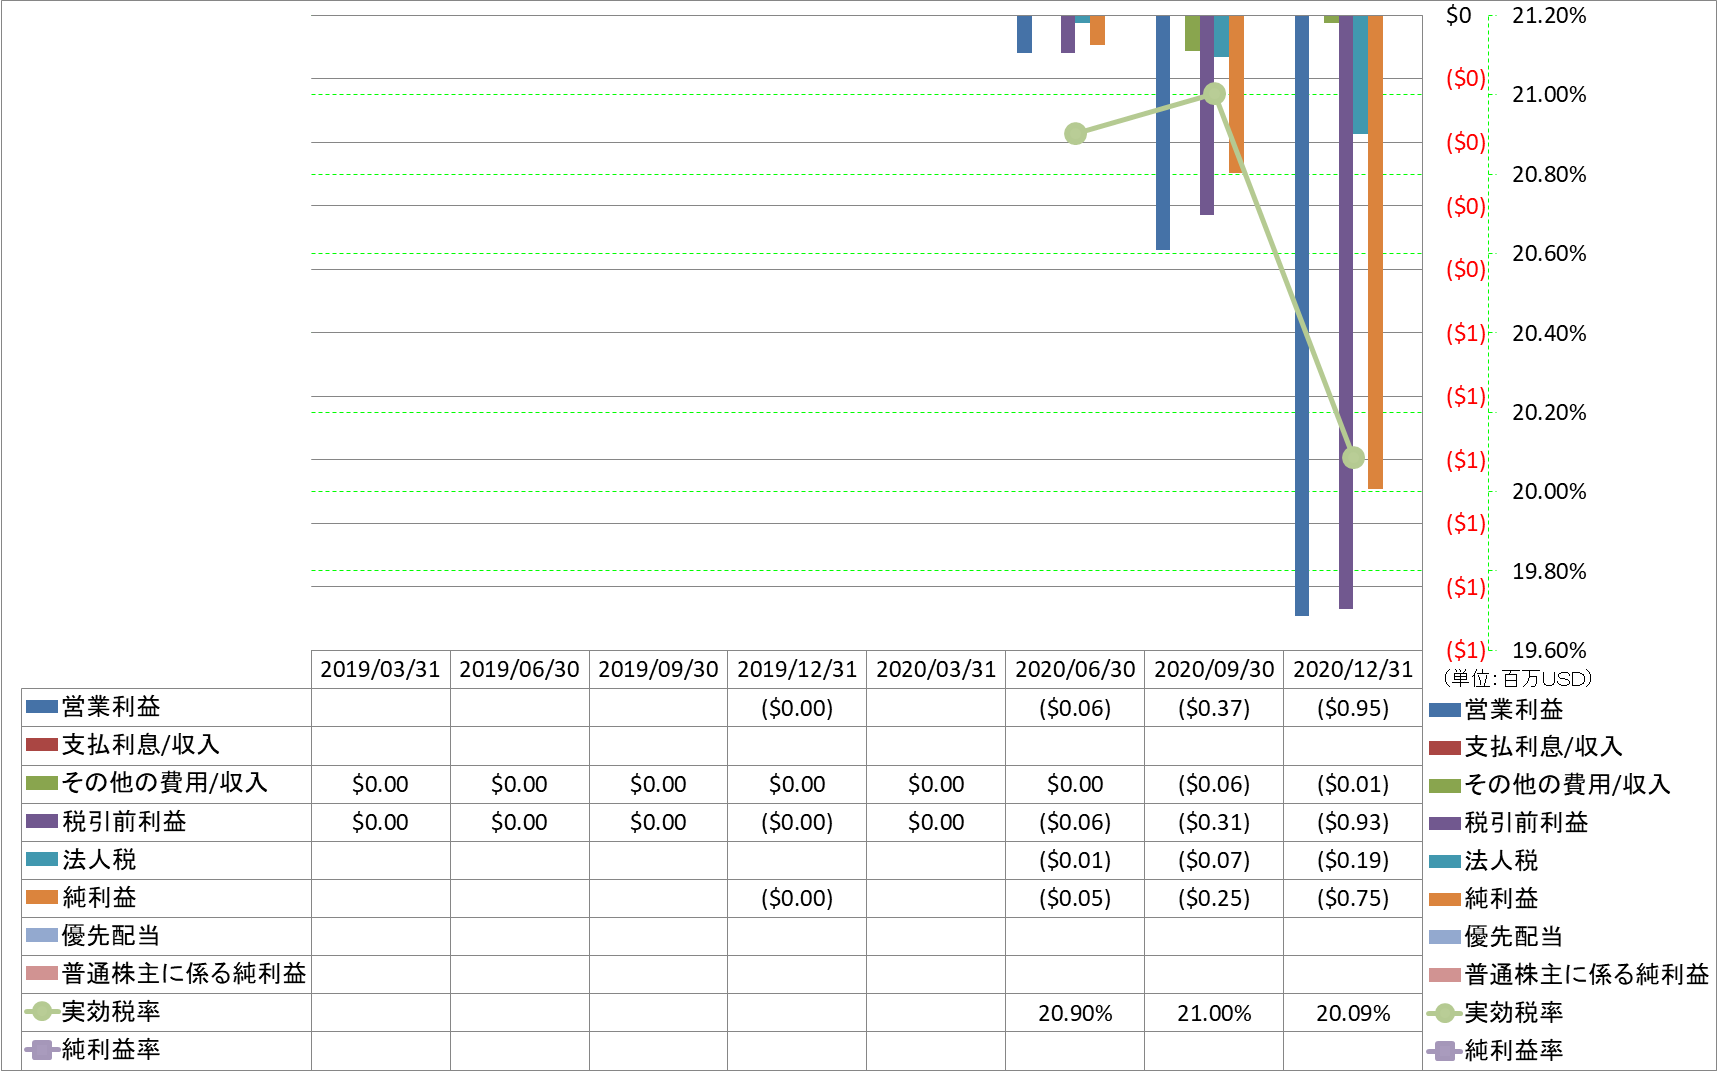Select the 純利益率 line marker in left table
1717x1071 pixels.
click(42, 1050)
